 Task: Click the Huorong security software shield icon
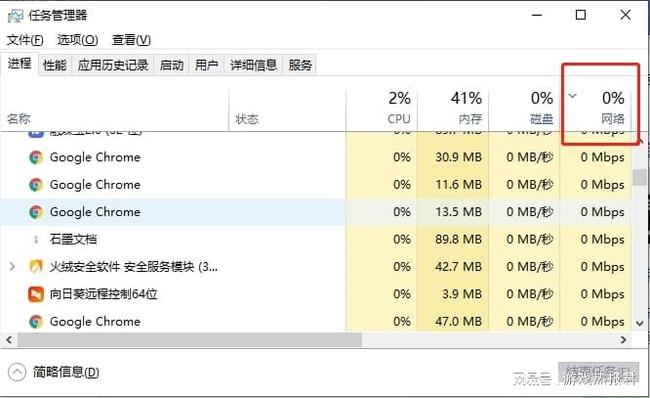[x=36, y=267]
